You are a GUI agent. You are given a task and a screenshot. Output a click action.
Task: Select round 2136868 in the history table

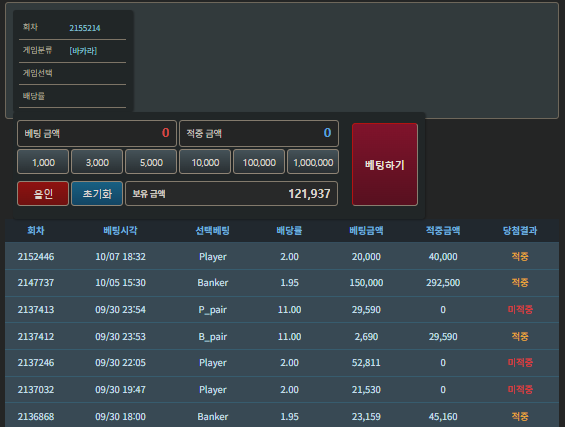(36, 417)
